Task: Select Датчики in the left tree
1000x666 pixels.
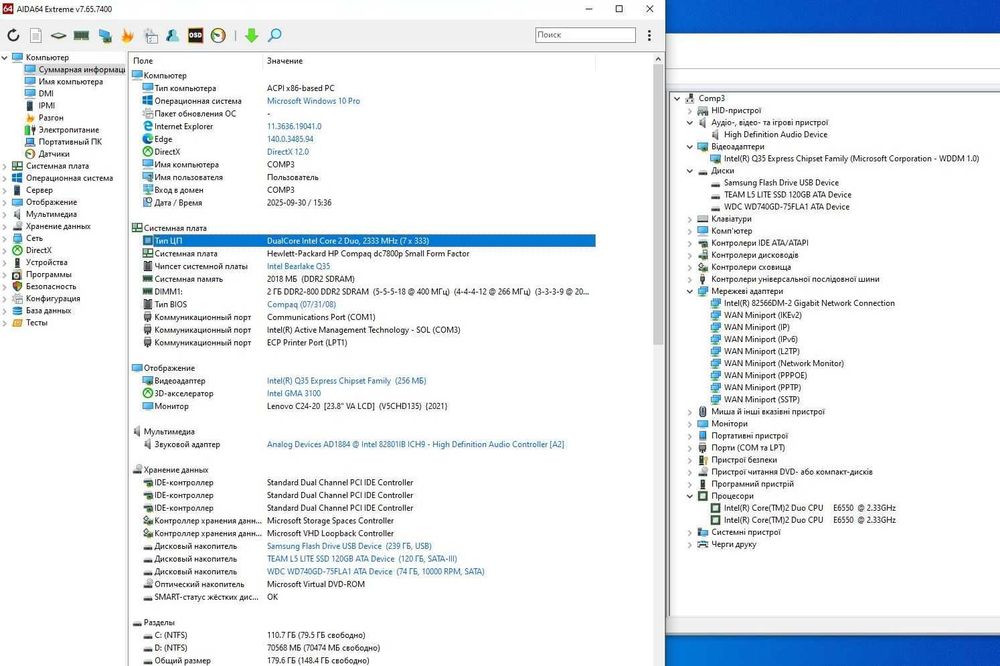Action: point(54,154)
